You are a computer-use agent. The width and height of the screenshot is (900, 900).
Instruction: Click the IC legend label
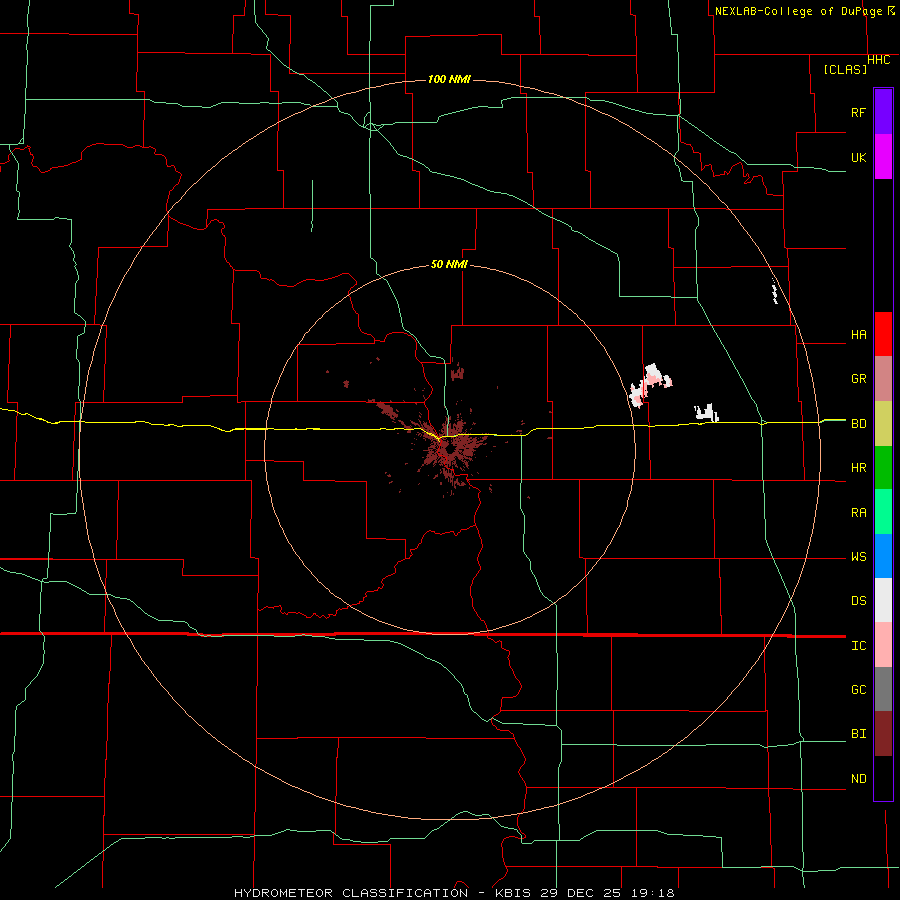point(858,646)
